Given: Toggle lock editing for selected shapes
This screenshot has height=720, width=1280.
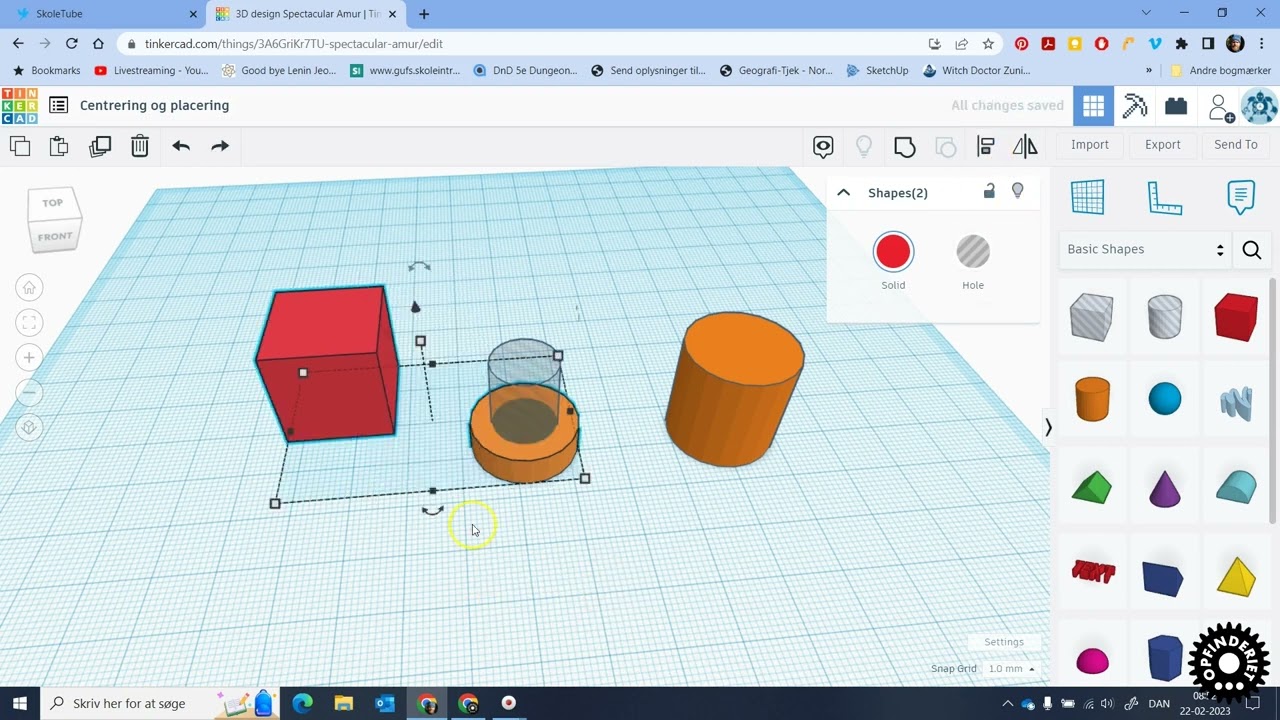Looking at the screenshot, I should 989,192.
